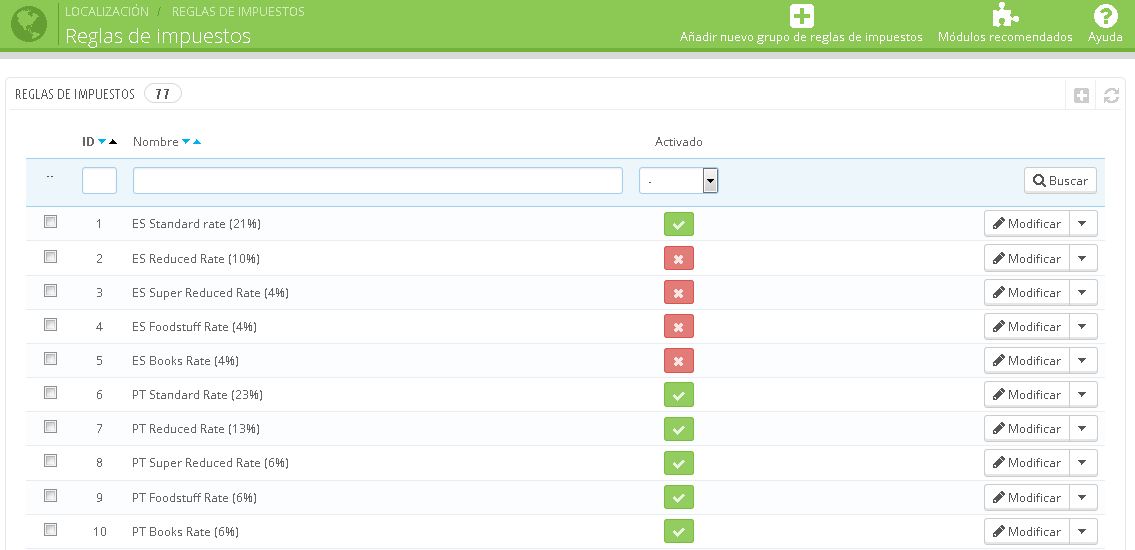1135x550 pixels.
Task: Click the Buscar search button
Action: tap(1060, 181)
